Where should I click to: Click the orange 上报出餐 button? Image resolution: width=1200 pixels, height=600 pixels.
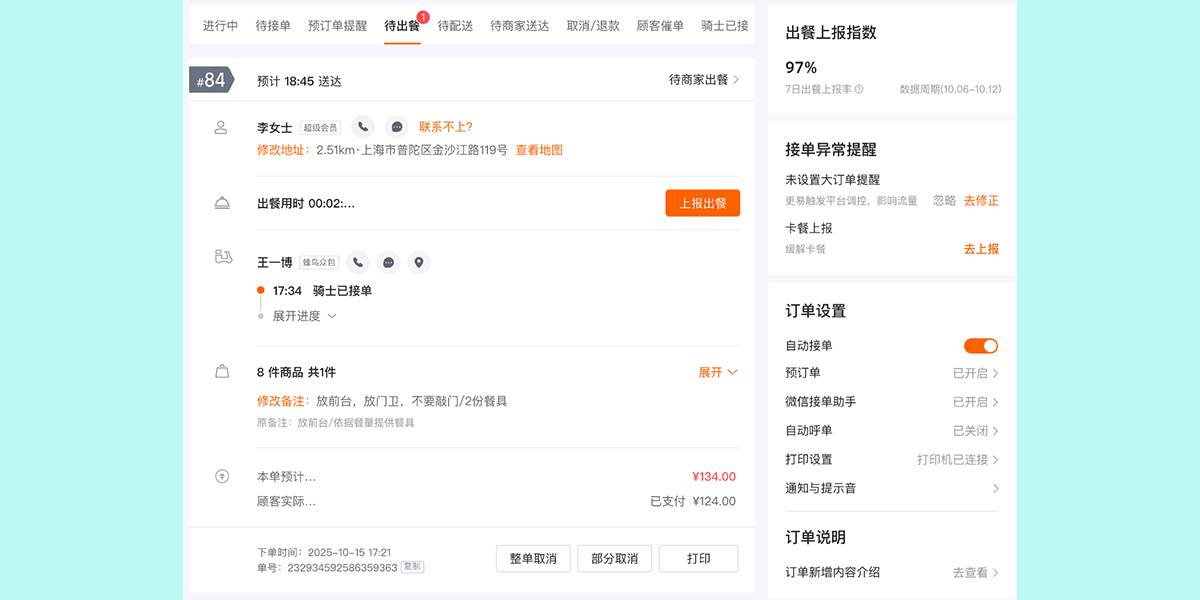coord(702,203)
